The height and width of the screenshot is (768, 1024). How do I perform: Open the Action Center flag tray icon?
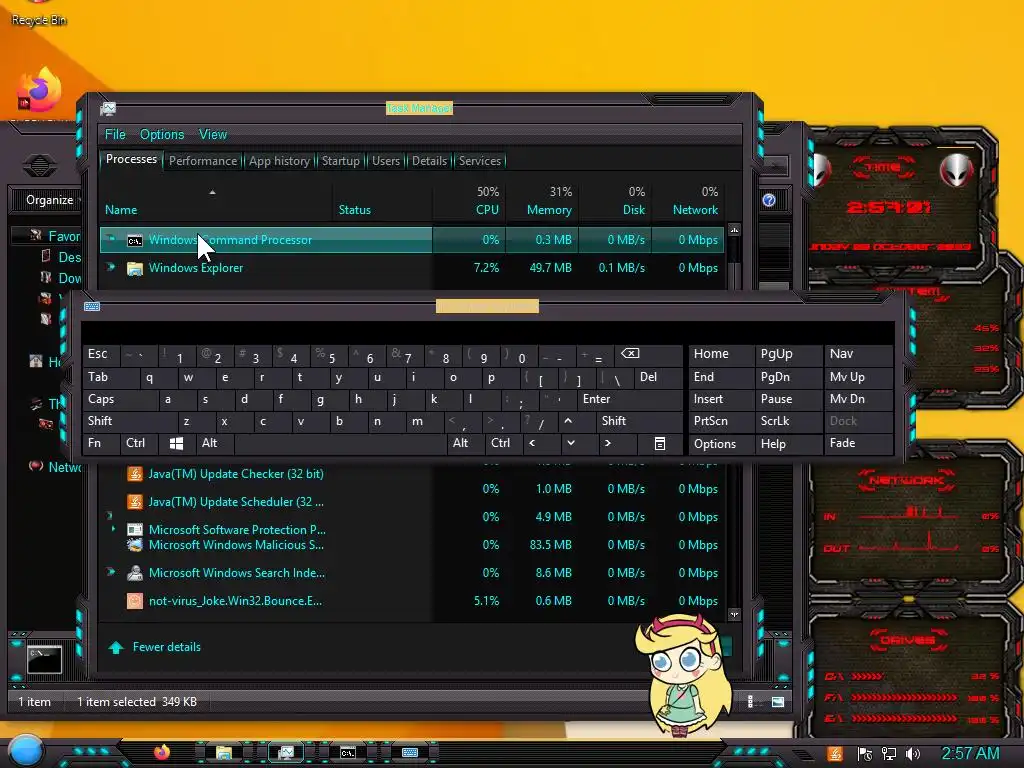pos(865,754)
